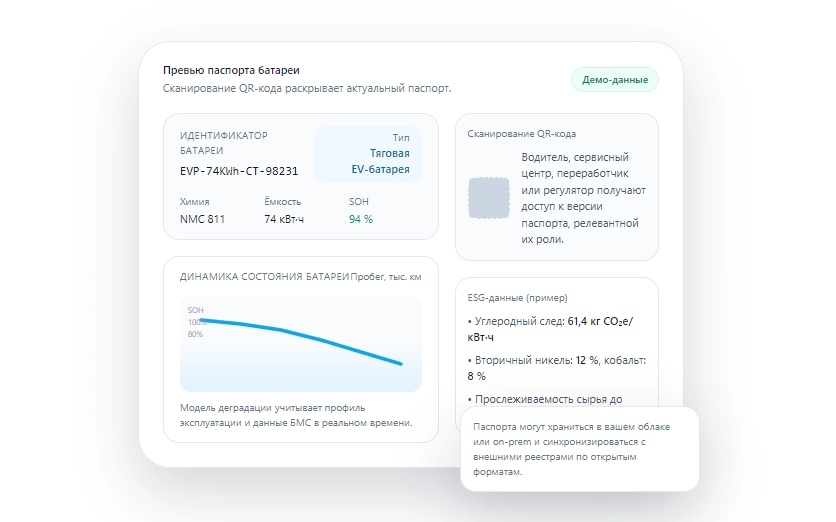Click the NMC 811 chemistry value
Screen dimensions: 836x522
(202, 219)
